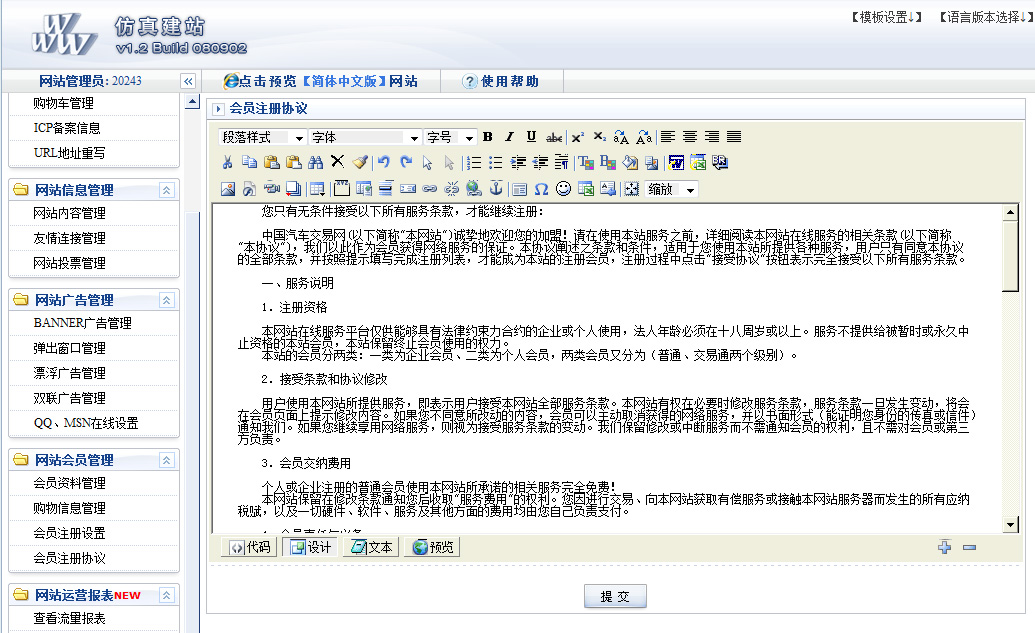Open 会员资料管理 in the sidebar

click(69, 483)
